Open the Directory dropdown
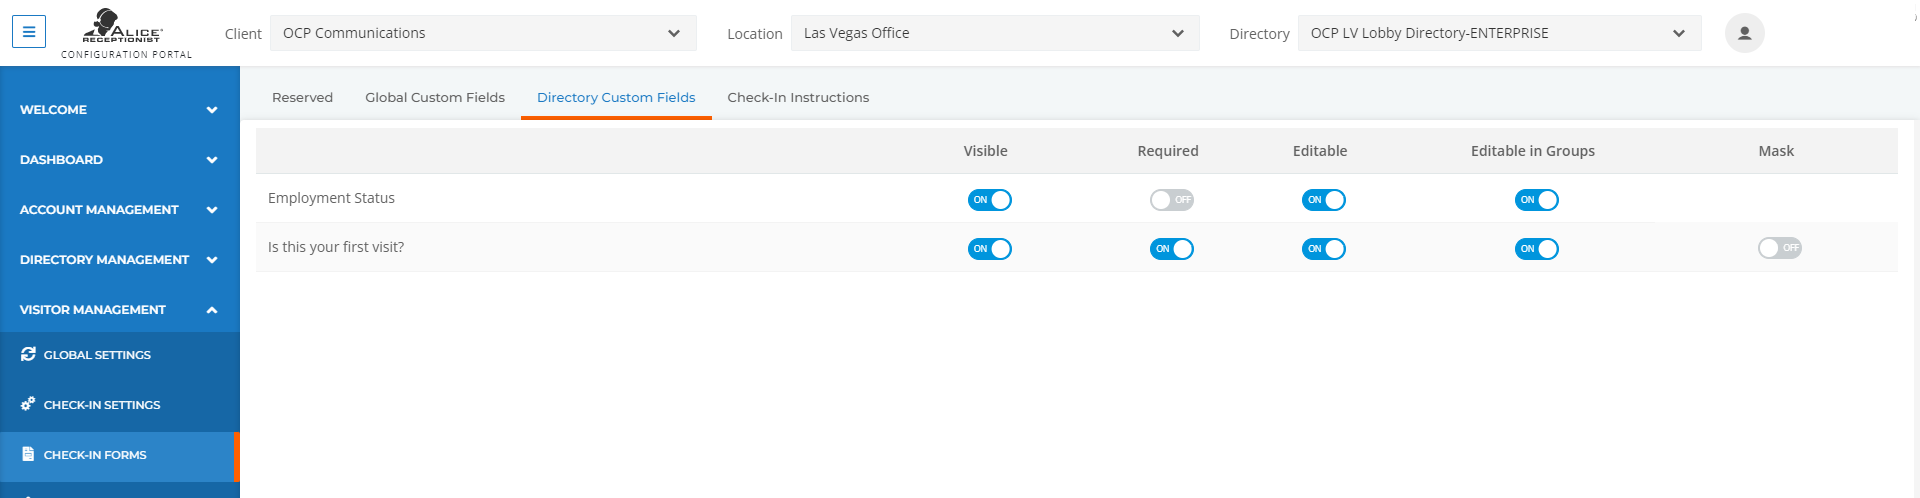Viewport: 1920px width, 498px height. click(x=1499, y=33)
